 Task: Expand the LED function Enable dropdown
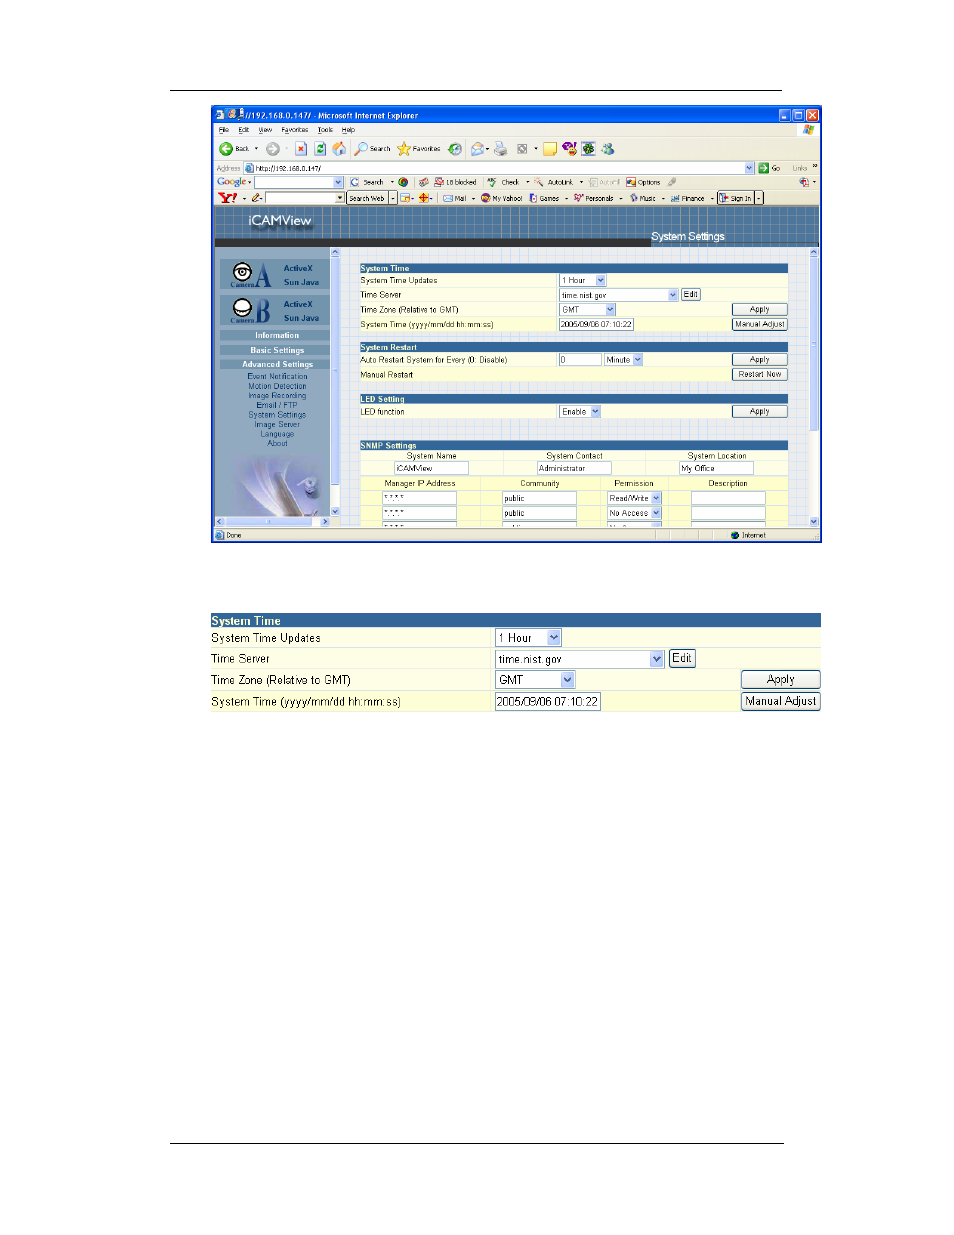click(595, 412)
